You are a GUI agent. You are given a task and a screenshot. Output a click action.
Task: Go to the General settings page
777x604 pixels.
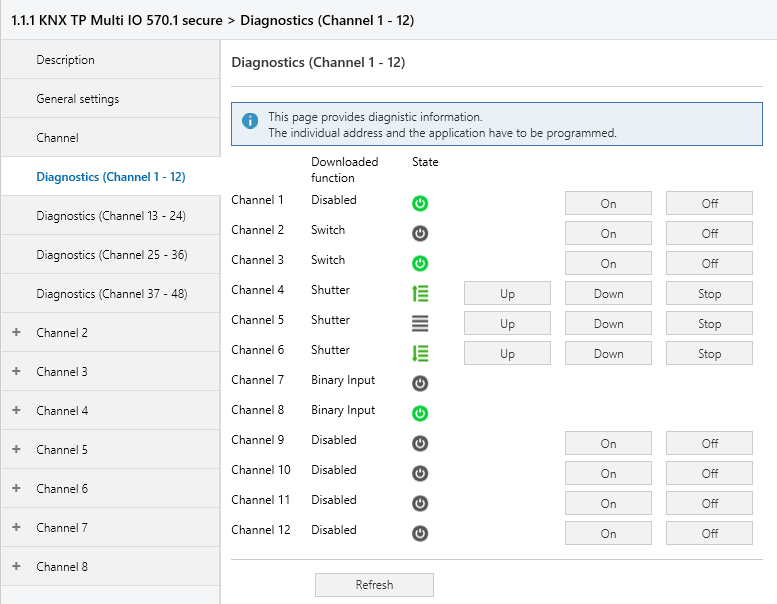(x=77, y=98)
